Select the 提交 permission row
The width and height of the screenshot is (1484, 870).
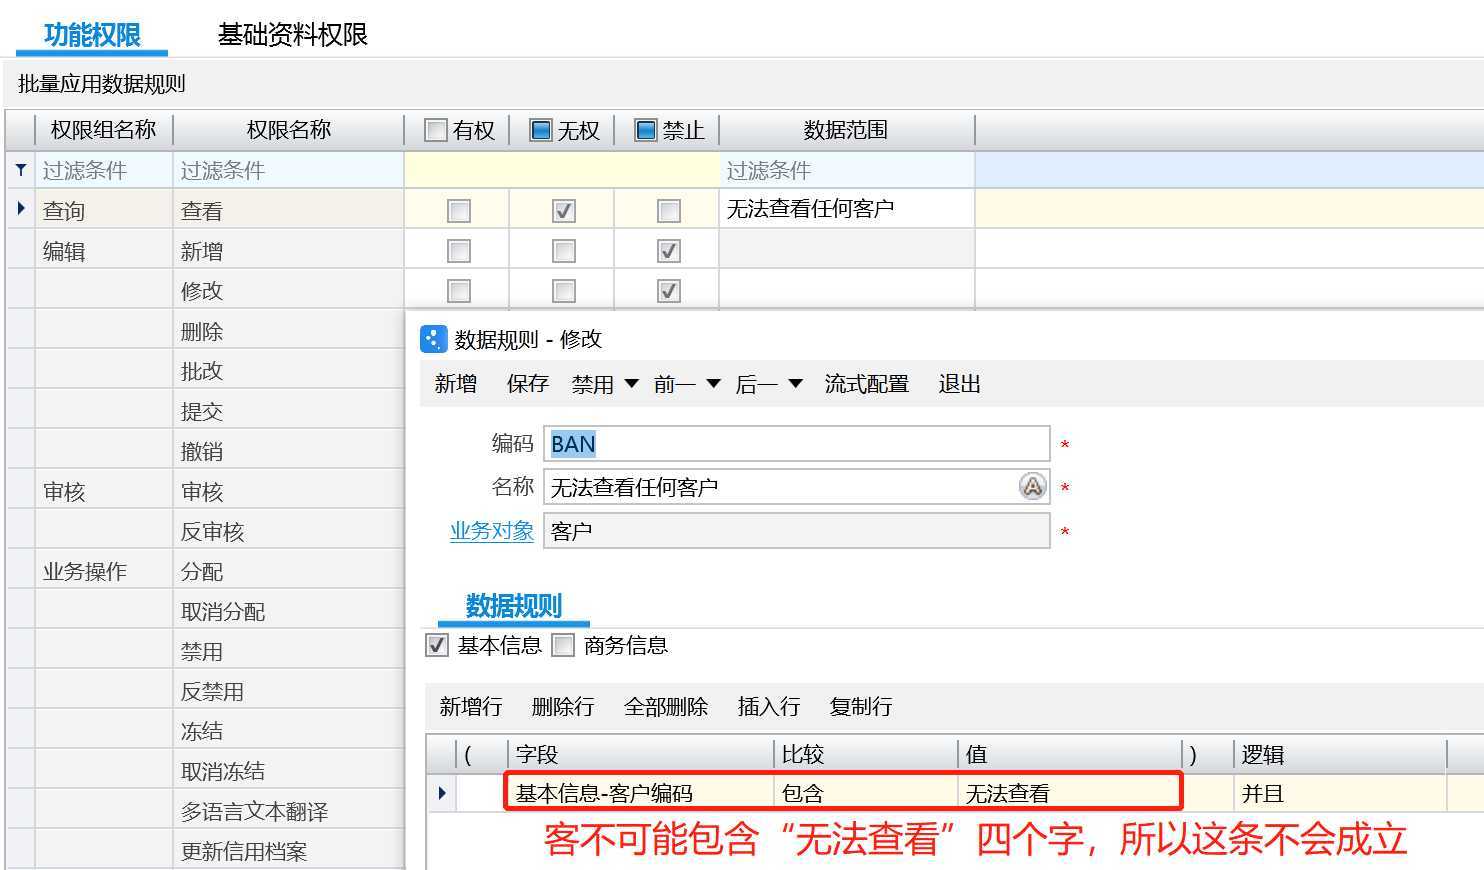289,411
